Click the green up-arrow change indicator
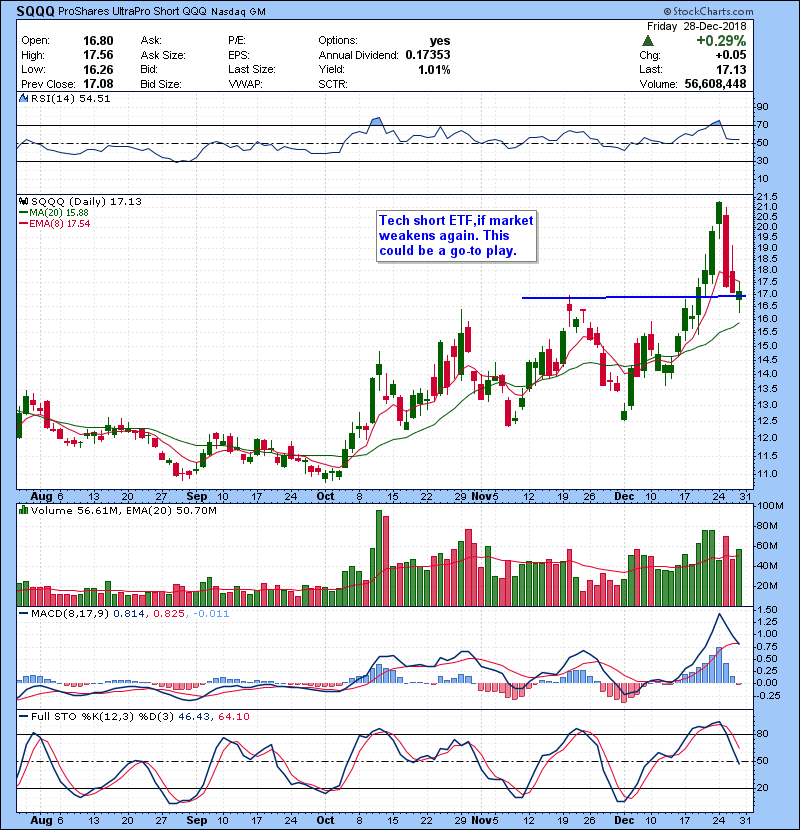Image resolution: width=800 pixels, height=830 pixels. pyautogui.click(x=648, y=41)
